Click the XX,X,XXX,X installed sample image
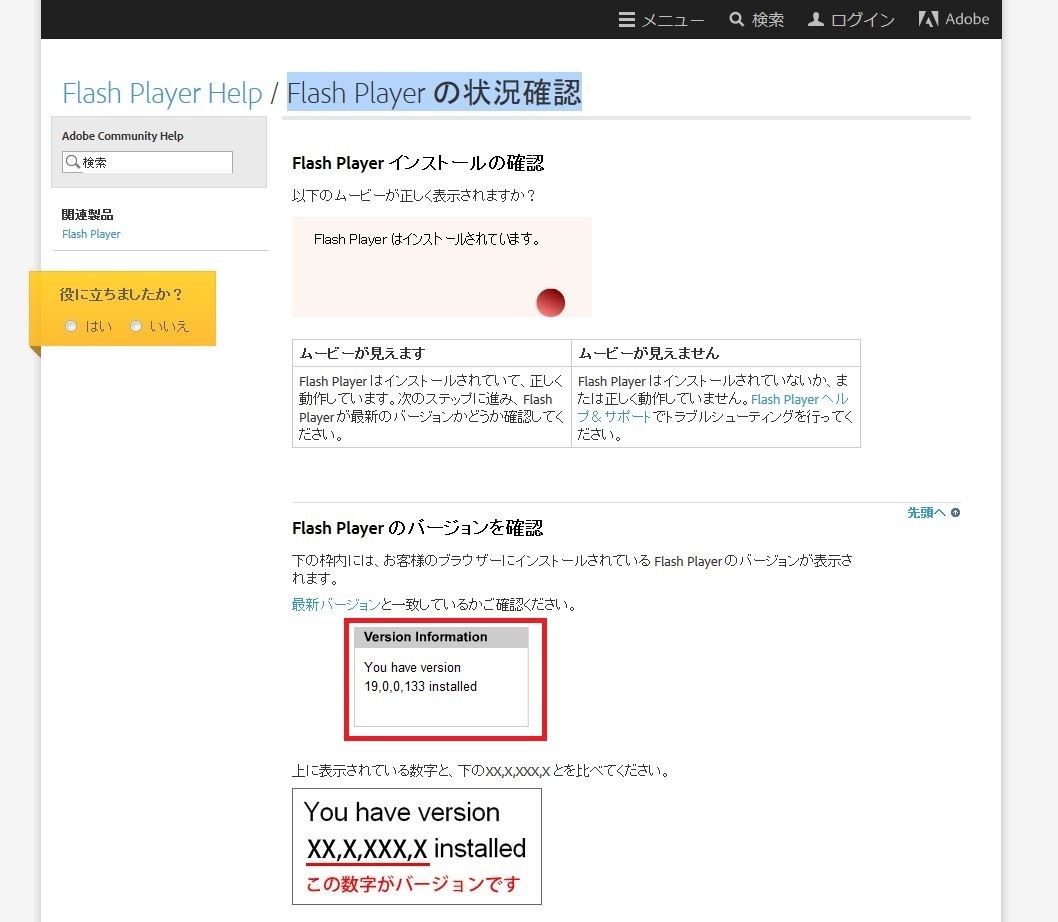This screenshot has height=922, width=1058. point(416,846)
